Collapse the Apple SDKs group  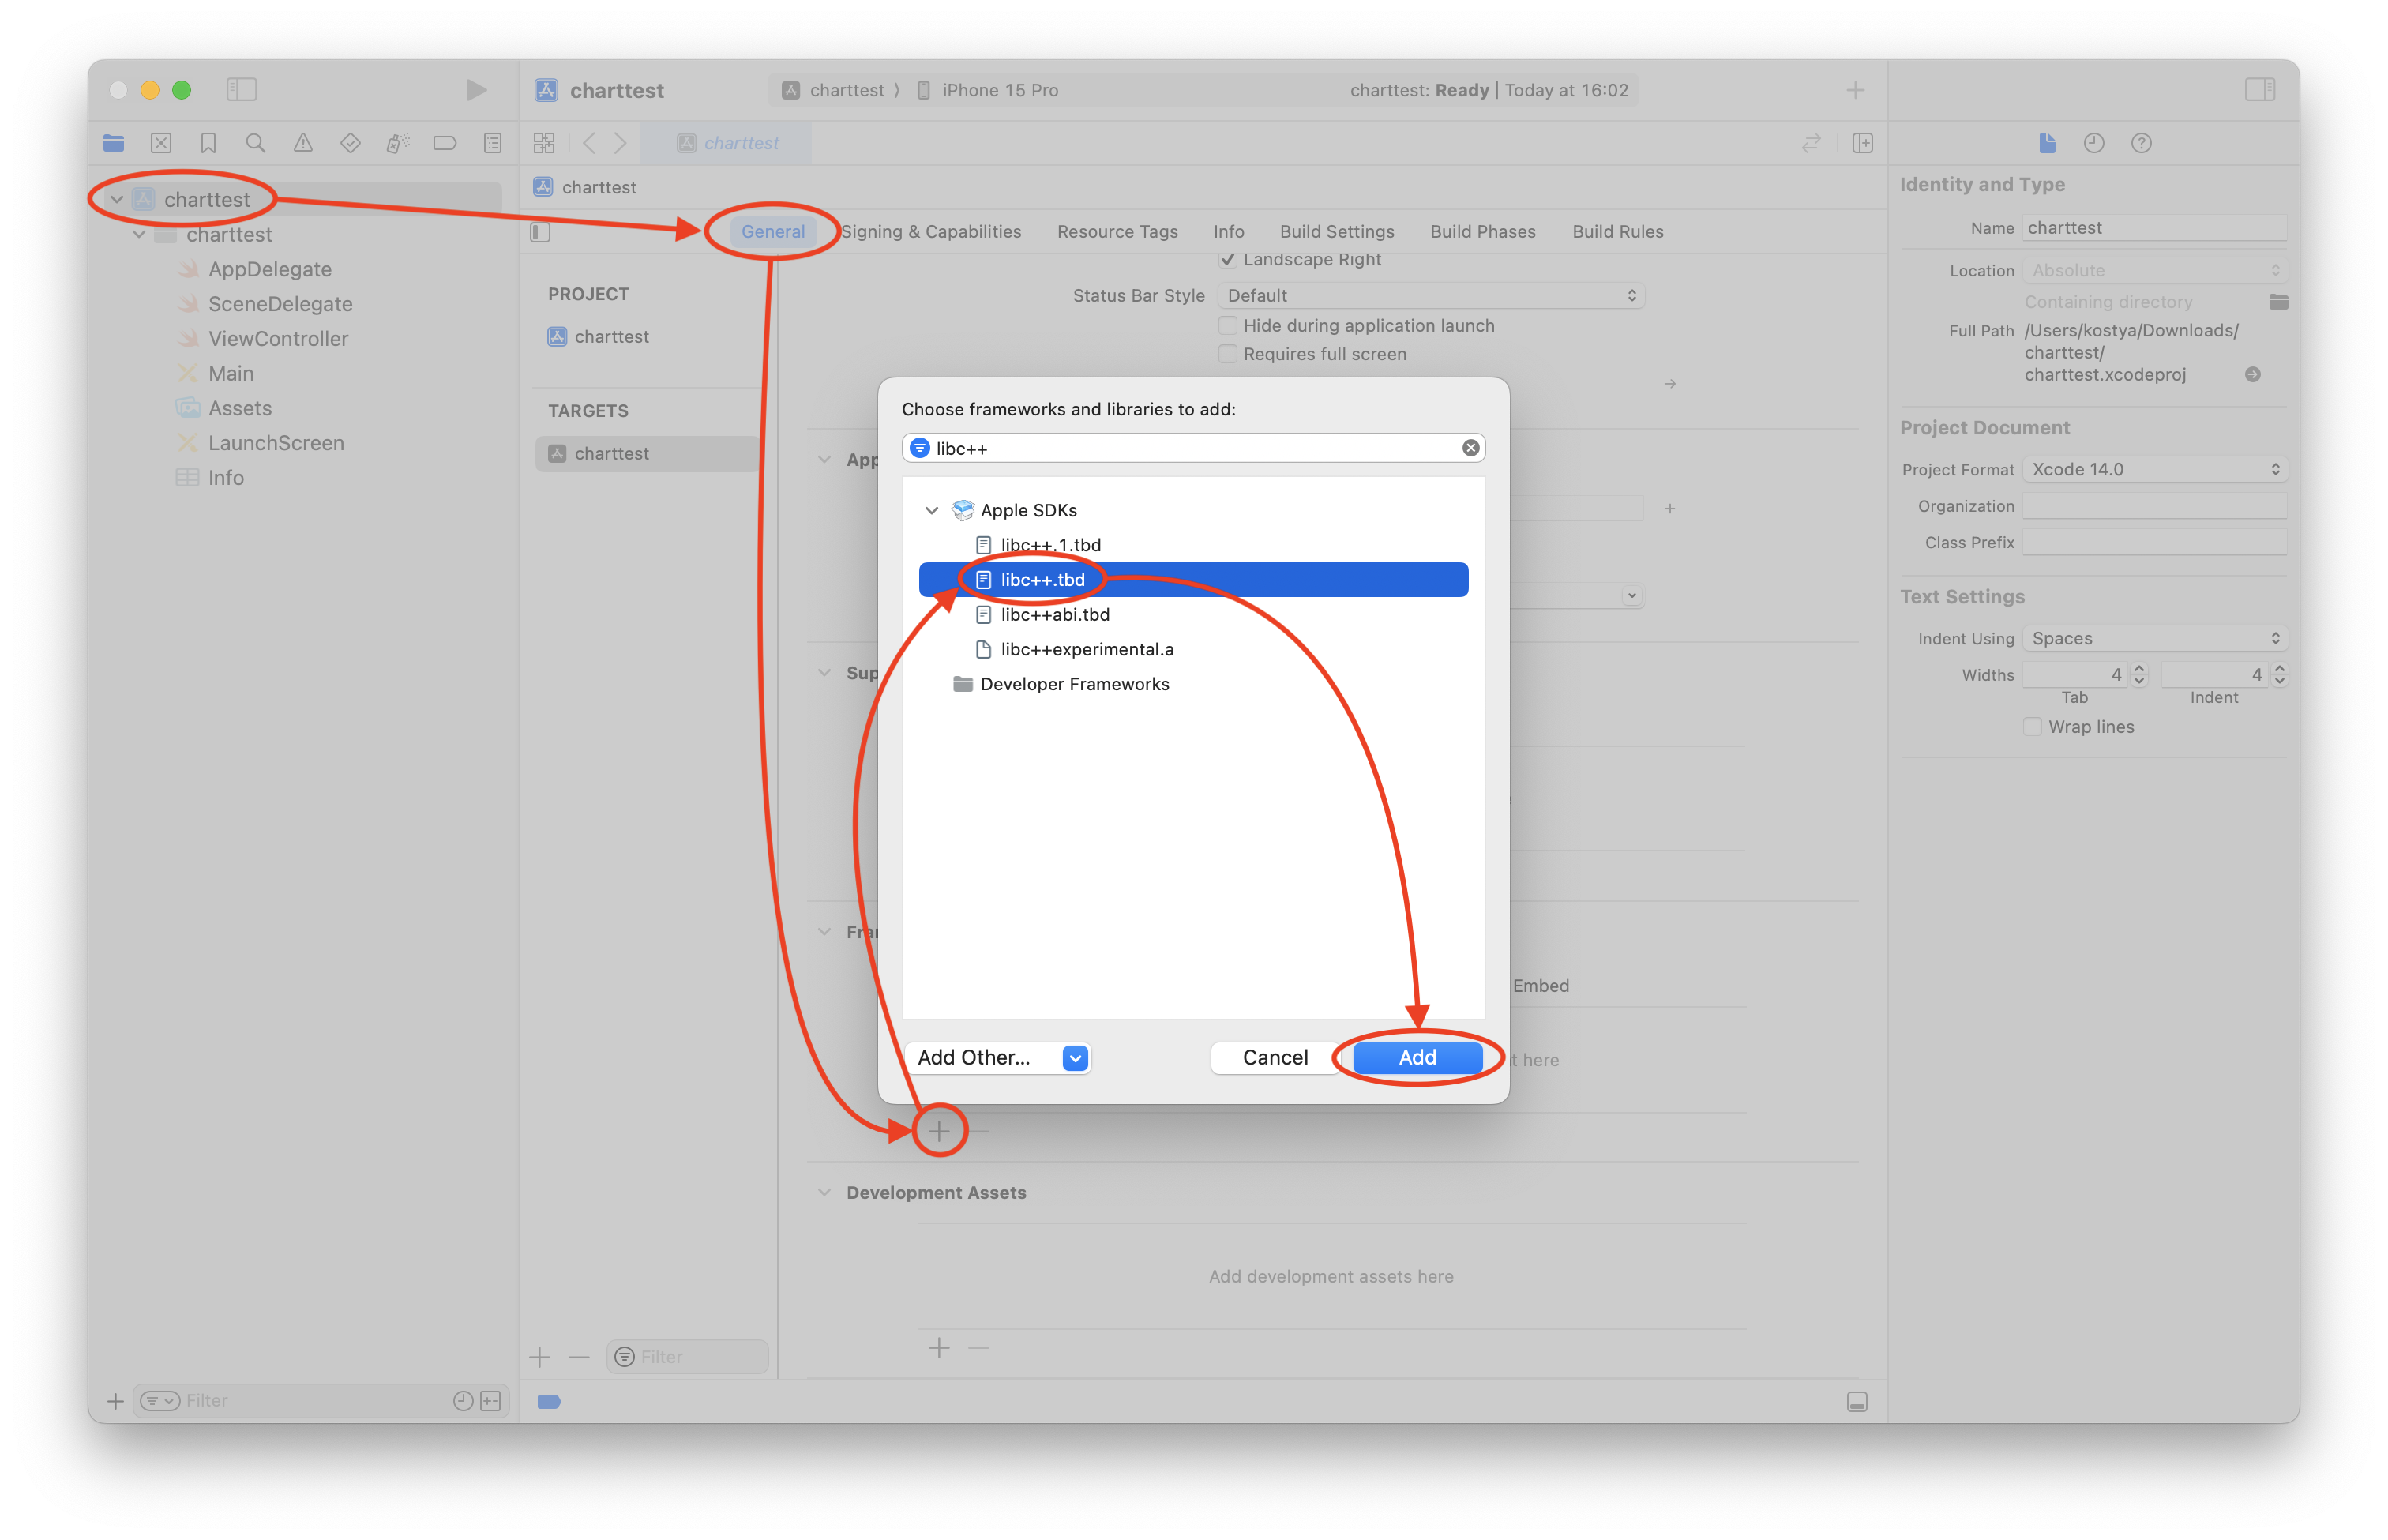coord(931,510)
